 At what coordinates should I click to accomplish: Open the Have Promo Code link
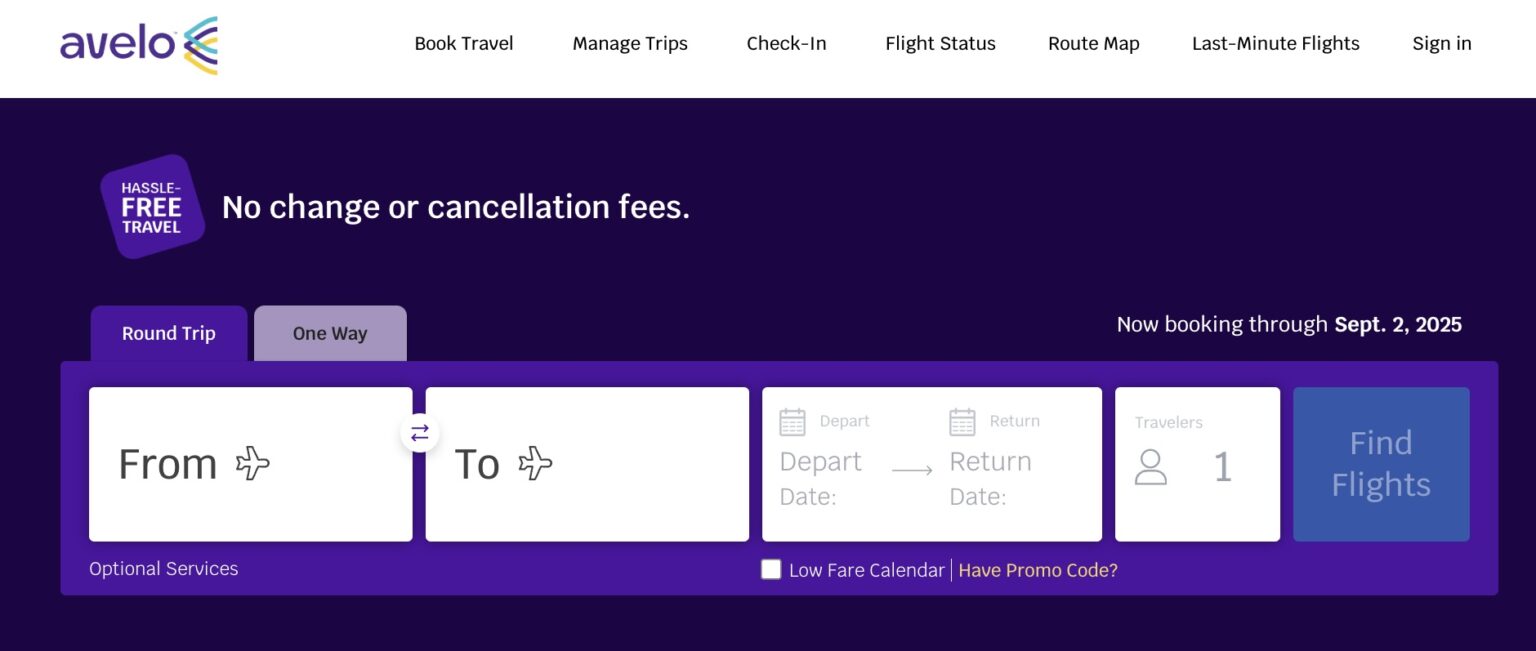1037,569
